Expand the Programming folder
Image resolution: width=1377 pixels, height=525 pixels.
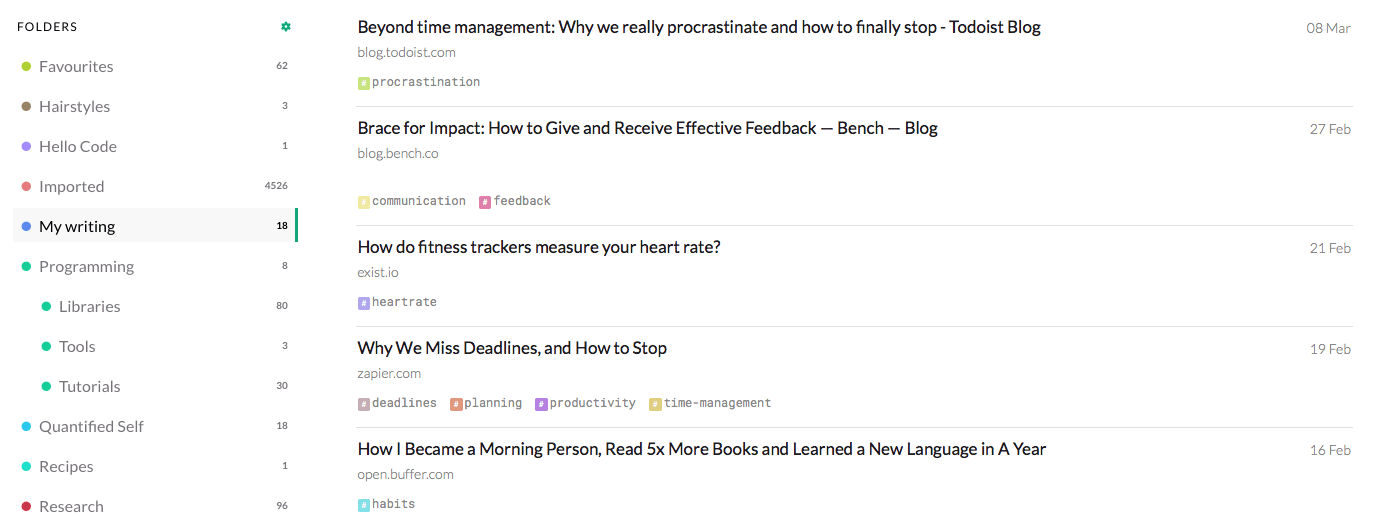[x=86, y=266]
